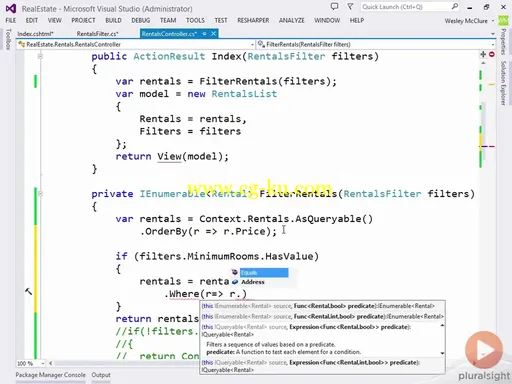Screen dimensions: 512x384
Task: Open the DEBUG menu
Action: coord(141,20)
